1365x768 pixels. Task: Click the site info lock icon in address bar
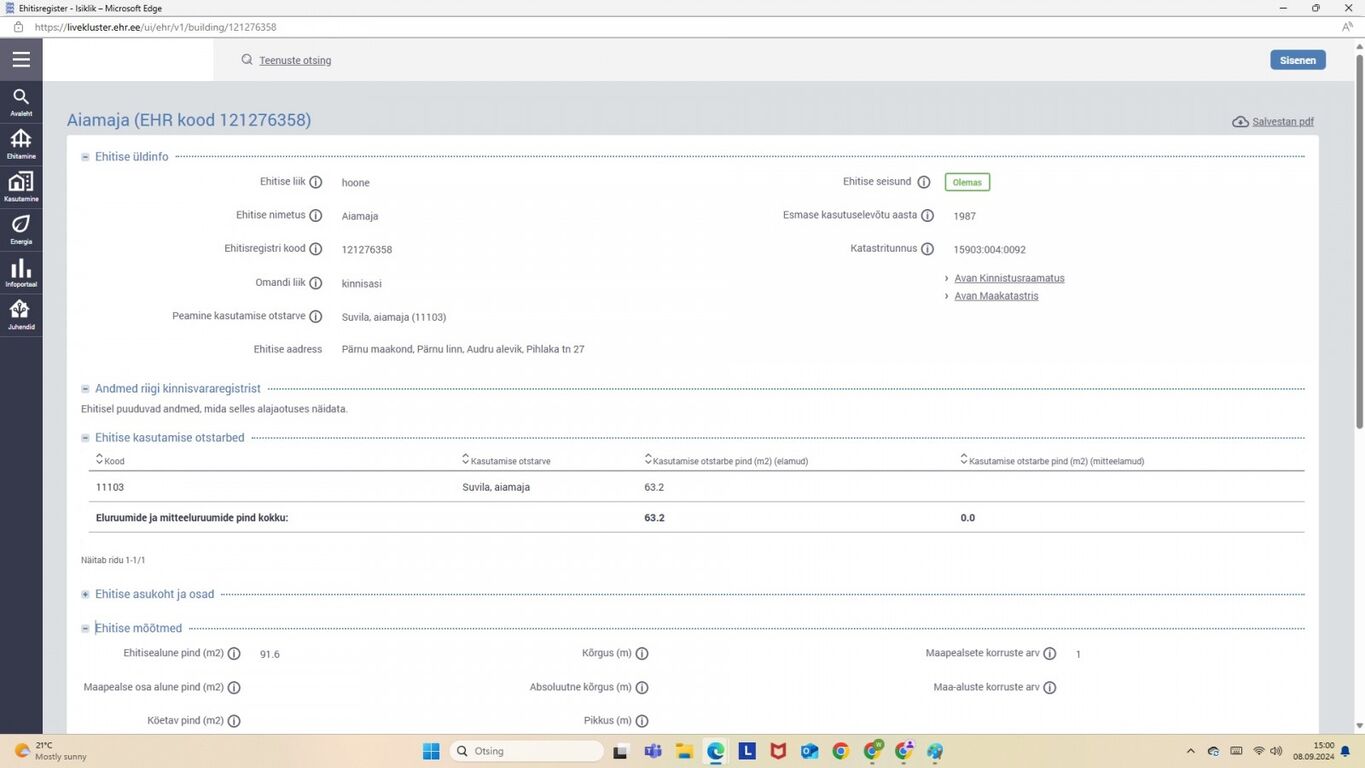point(18,27)
